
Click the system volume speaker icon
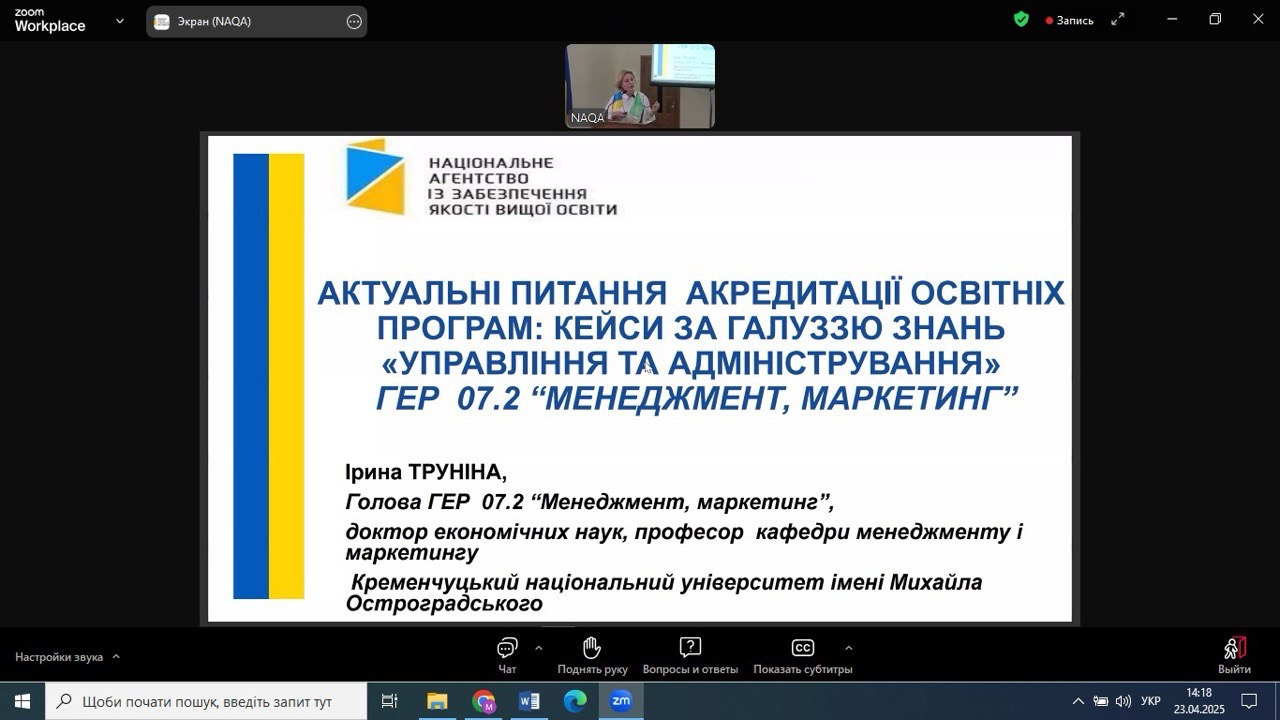click(x=1123, y=702)
